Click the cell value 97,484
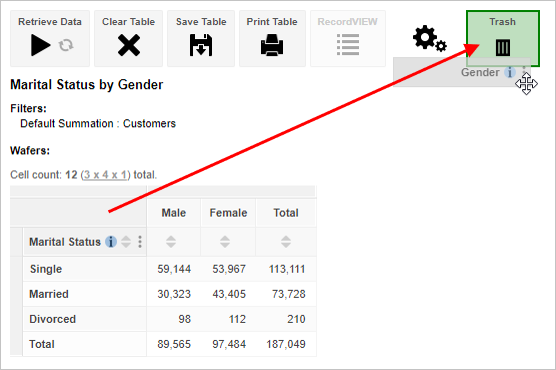The height and width of the screenshot is (370, 556). click(x=229, y=344)
